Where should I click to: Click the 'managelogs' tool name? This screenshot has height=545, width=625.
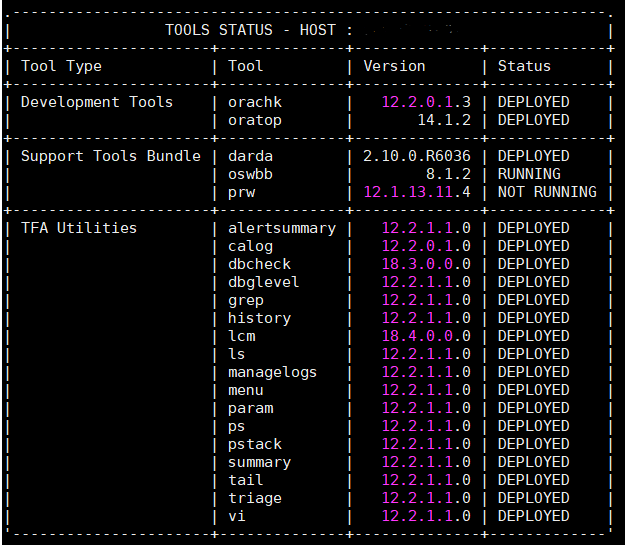coord(272,372)
